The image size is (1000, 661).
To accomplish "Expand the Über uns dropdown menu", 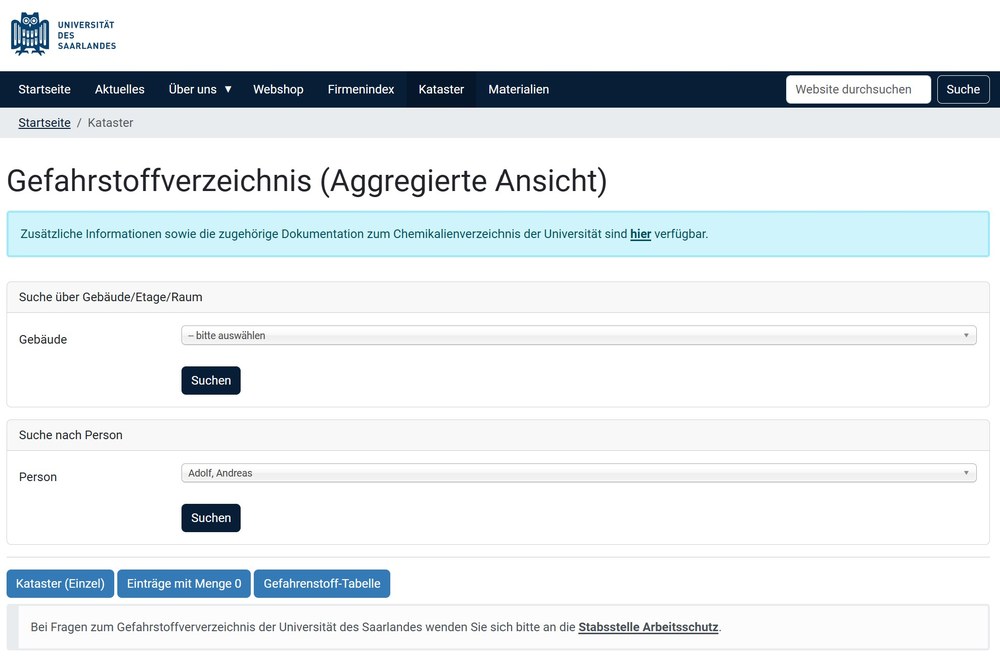I will click(200, 89).
